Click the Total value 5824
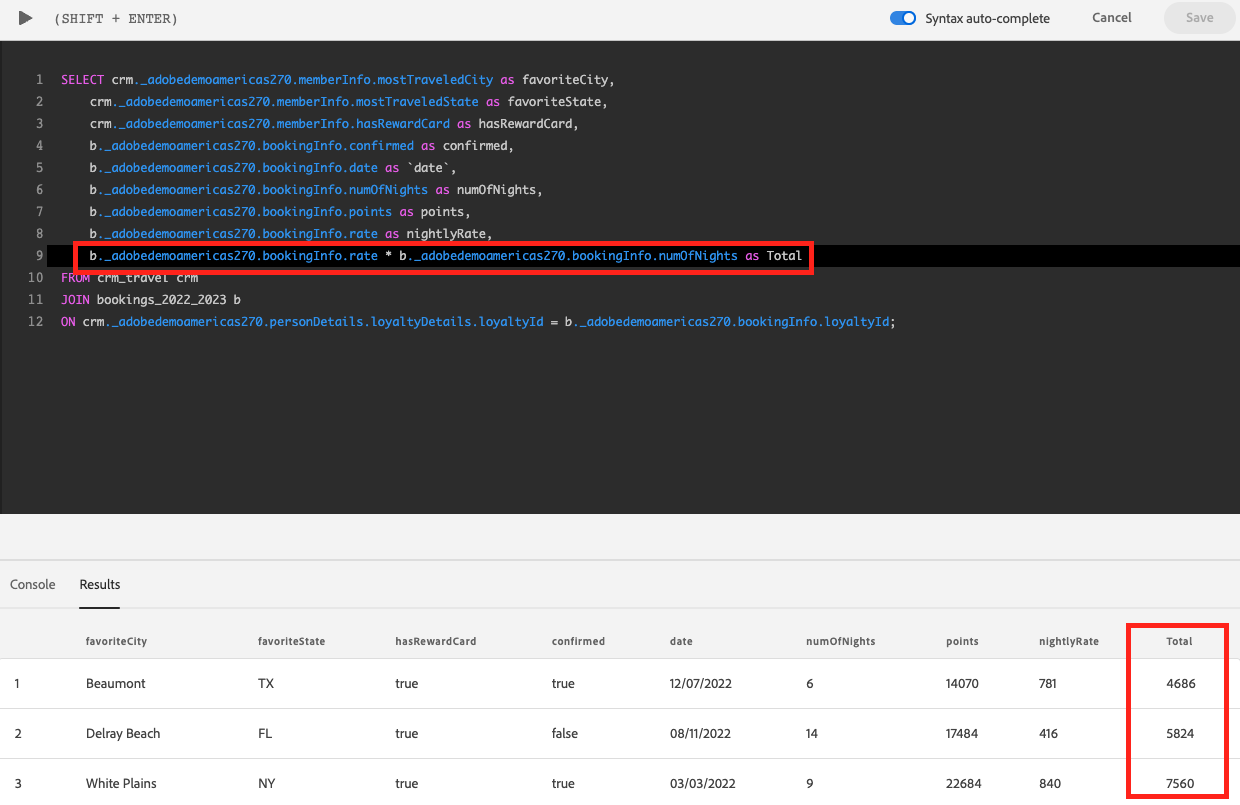This screenshot has height=805, width=1240. pyautogui.click(x=1180, y=734)
